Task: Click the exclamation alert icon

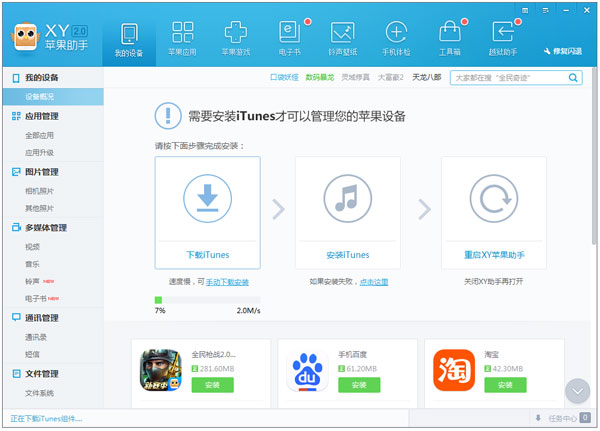Action: pyautogui.click(x=168, y=116)
